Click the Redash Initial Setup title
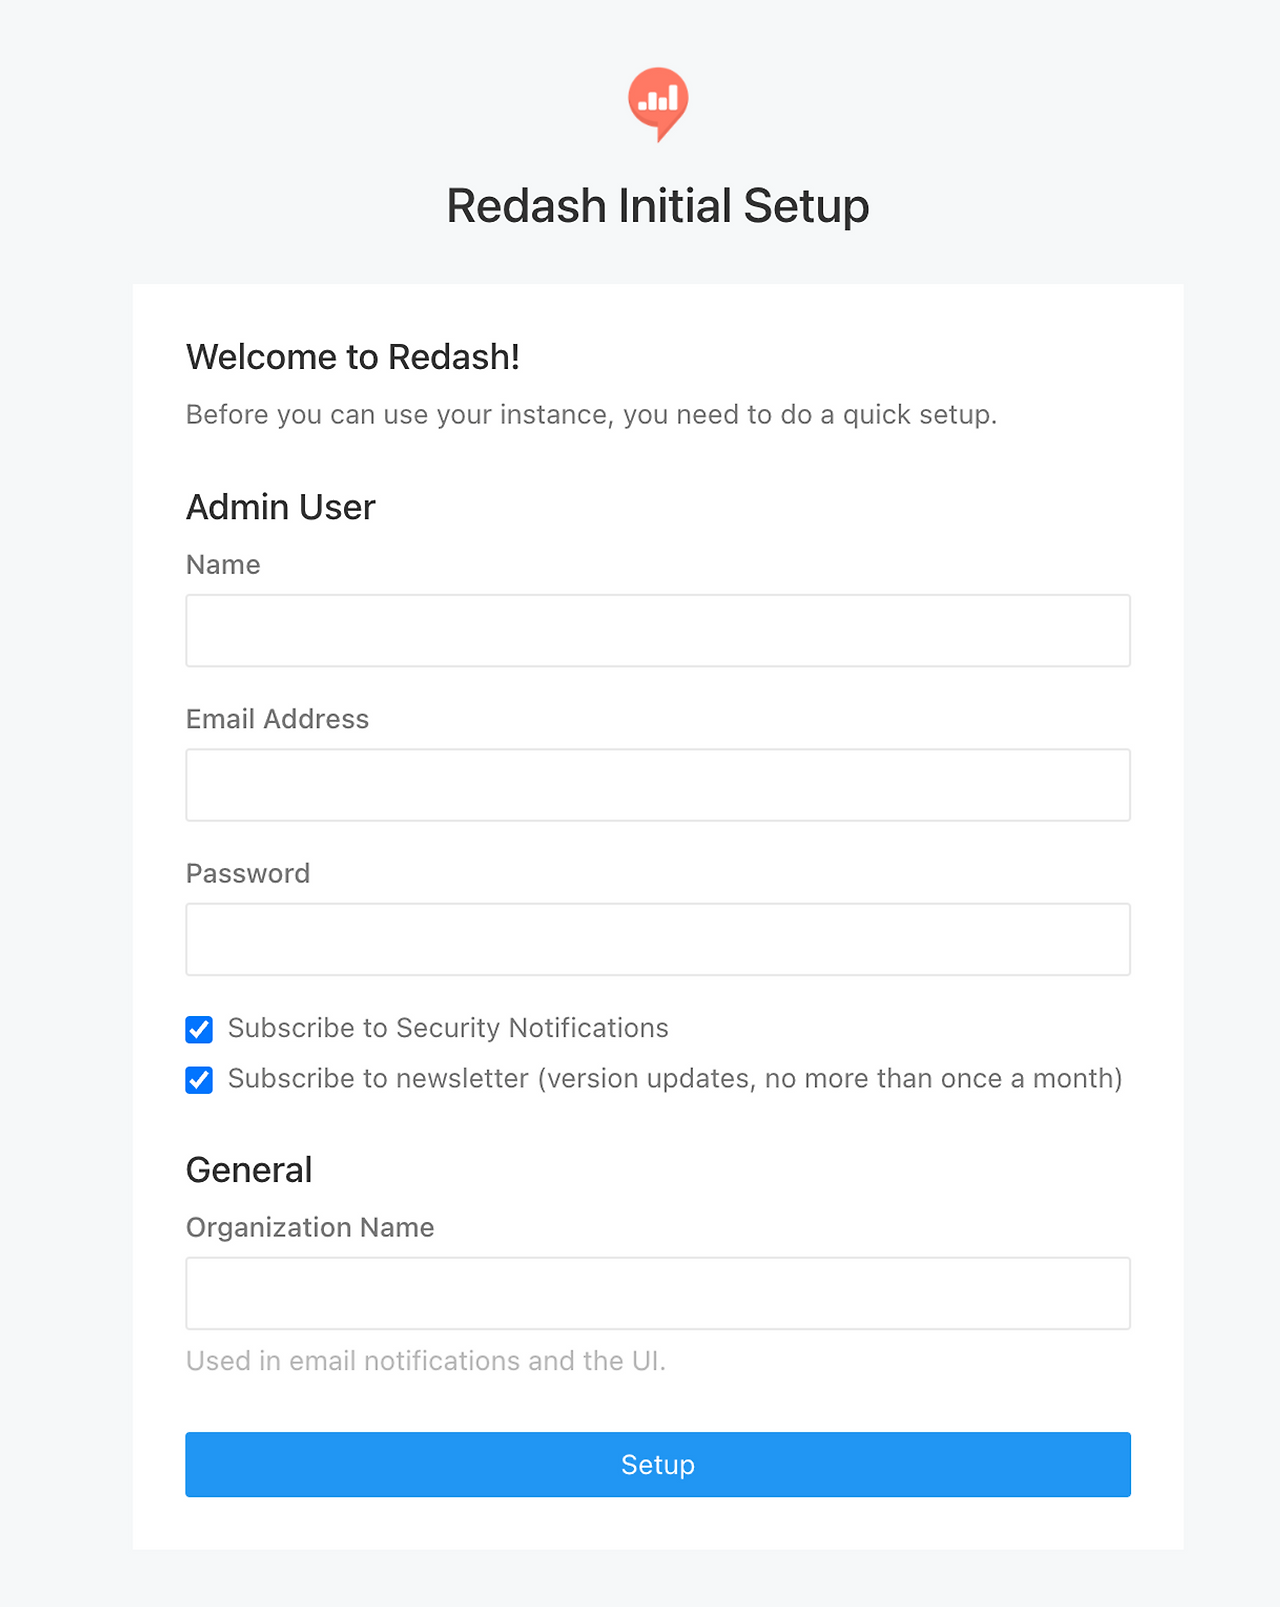The width and height of the screenshot is (1280, 1607). pos(658,206)
